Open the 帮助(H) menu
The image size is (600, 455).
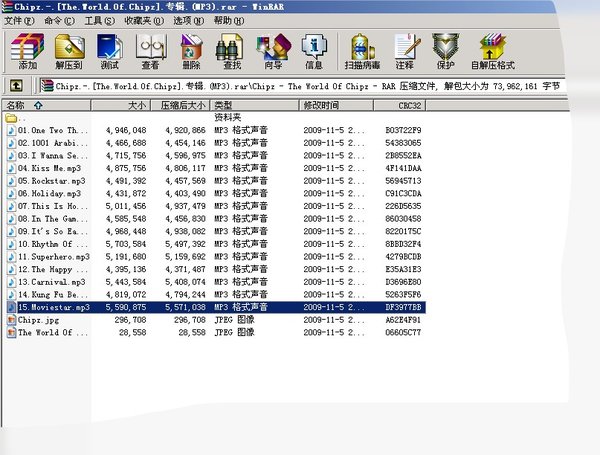[229, 21]
